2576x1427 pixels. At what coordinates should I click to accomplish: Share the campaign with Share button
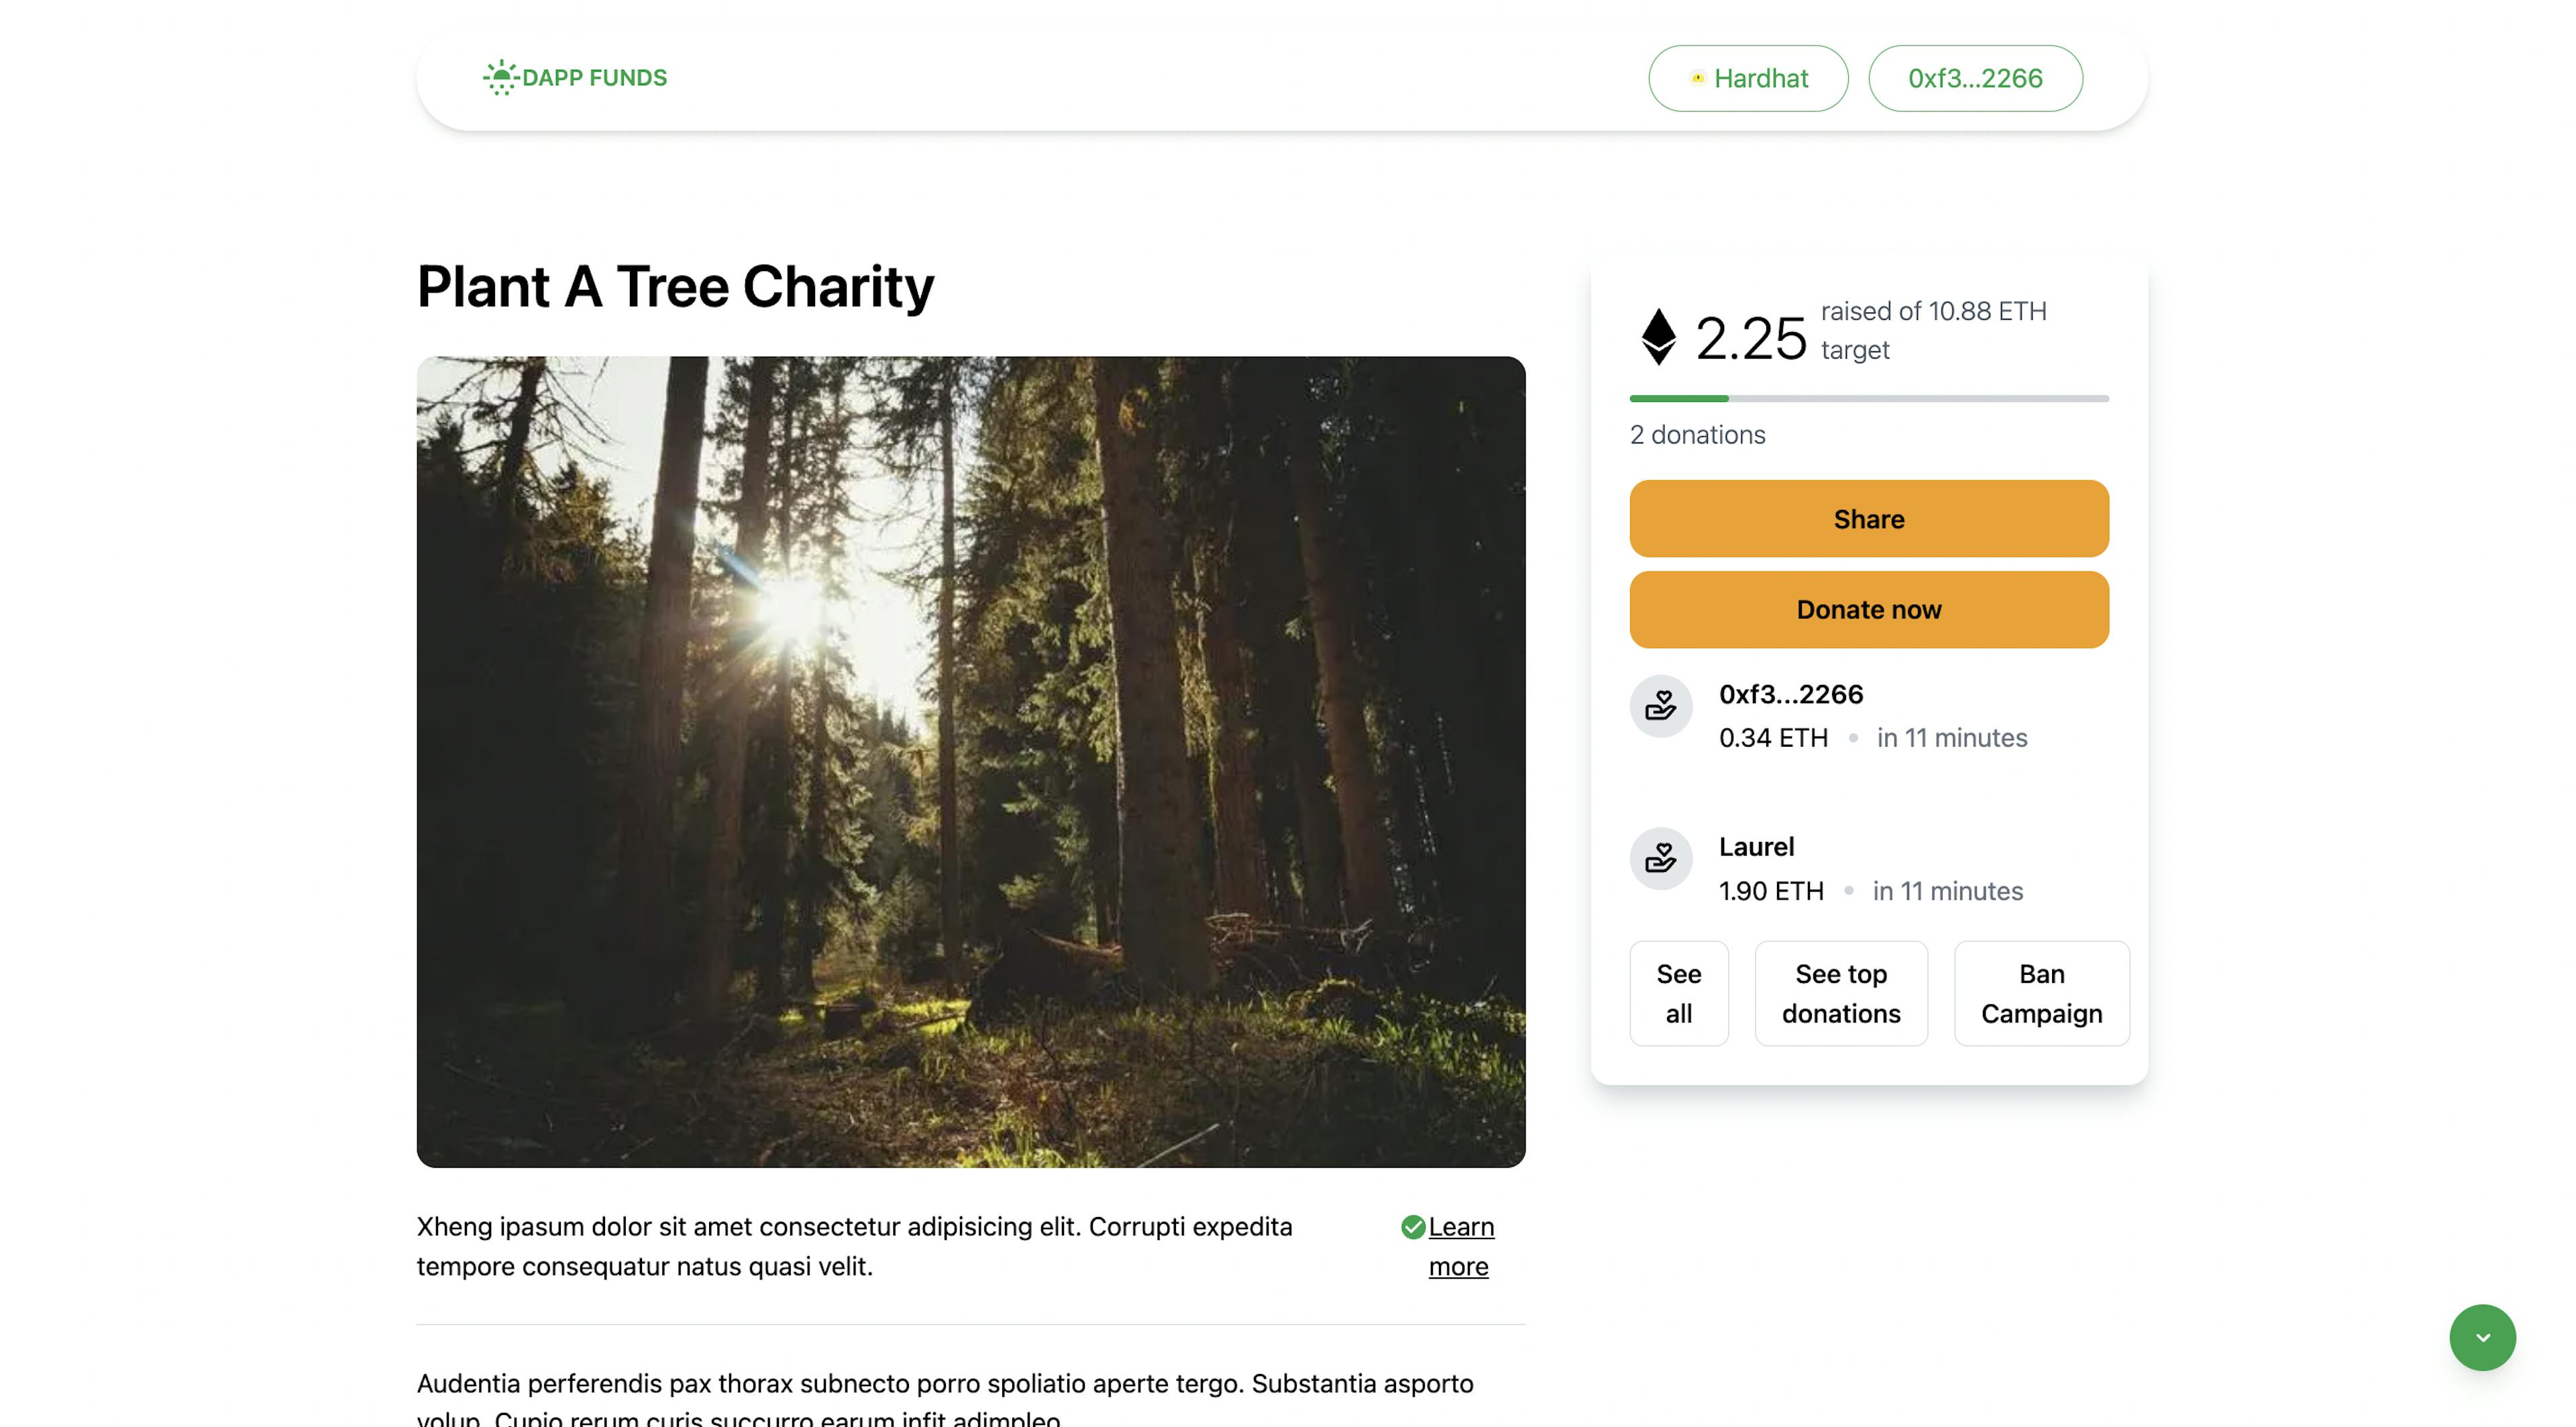tap(1869, 519)
